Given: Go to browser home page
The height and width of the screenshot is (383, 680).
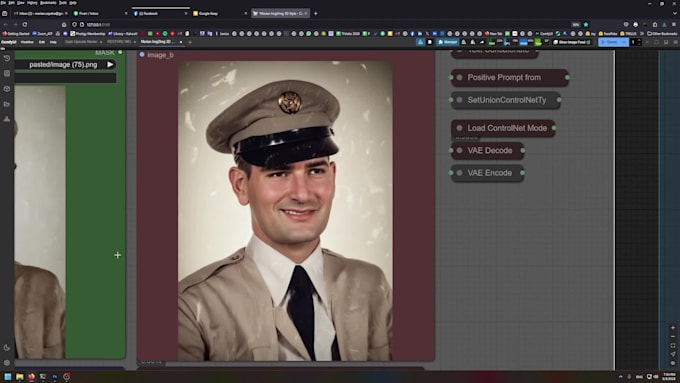Looking at the screenshot, I should [x=64, y=25].
